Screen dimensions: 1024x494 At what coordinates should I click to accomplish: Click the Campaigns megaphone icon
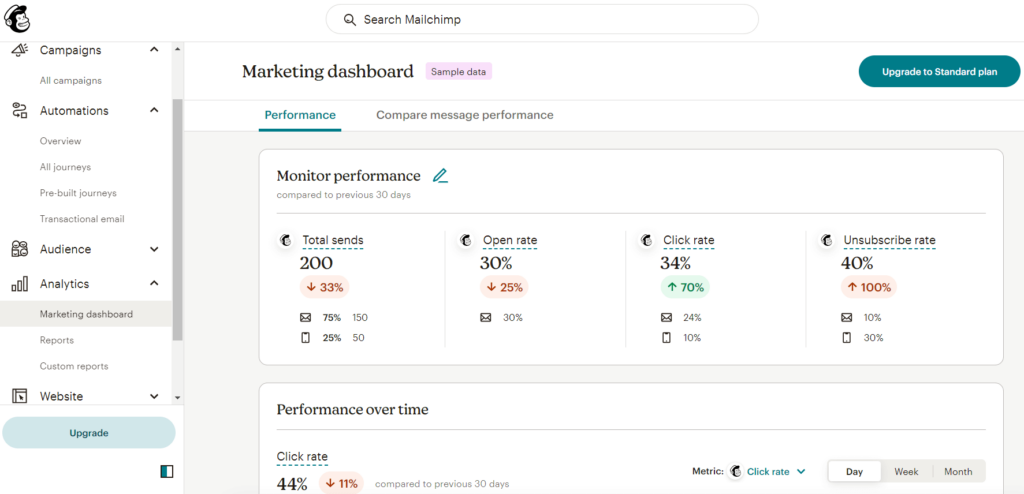pos(20,50)
